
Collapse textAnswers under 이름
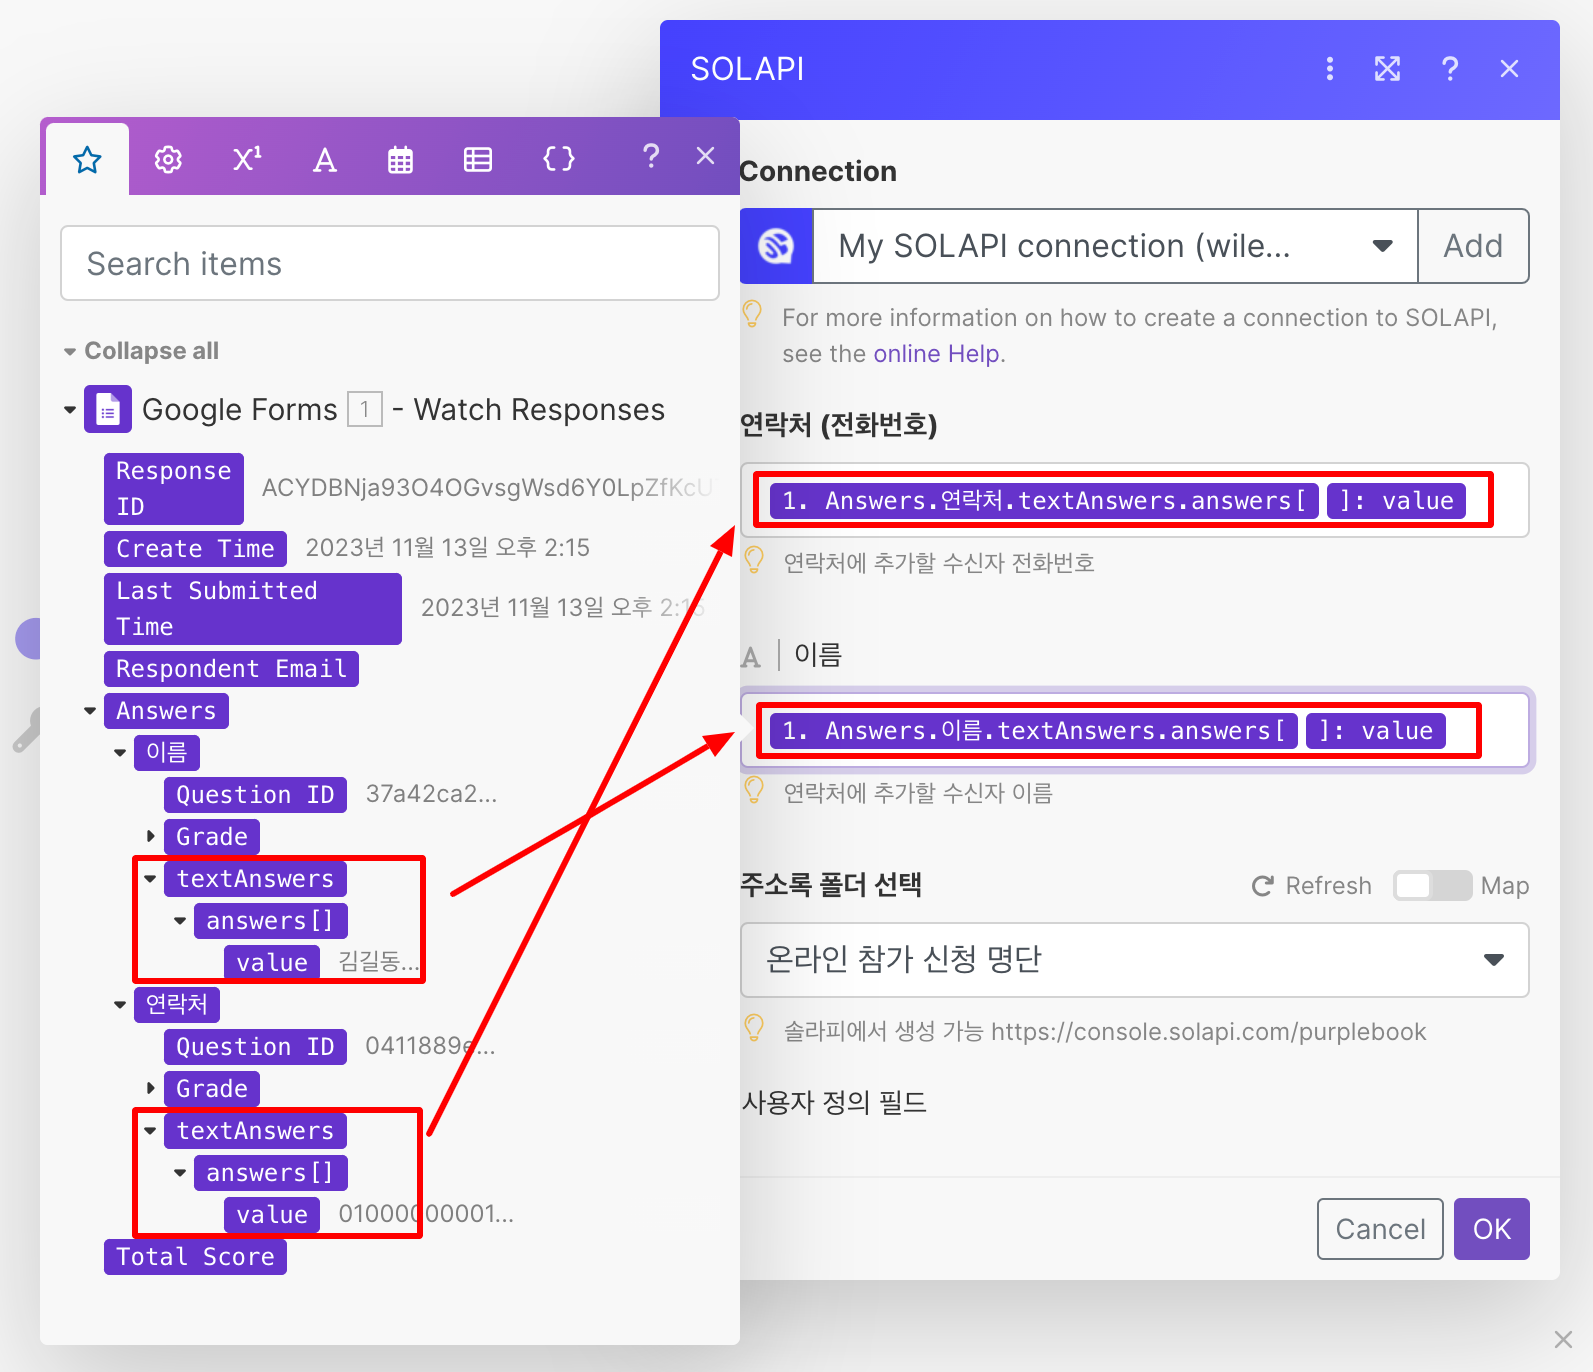pos(150,879)
